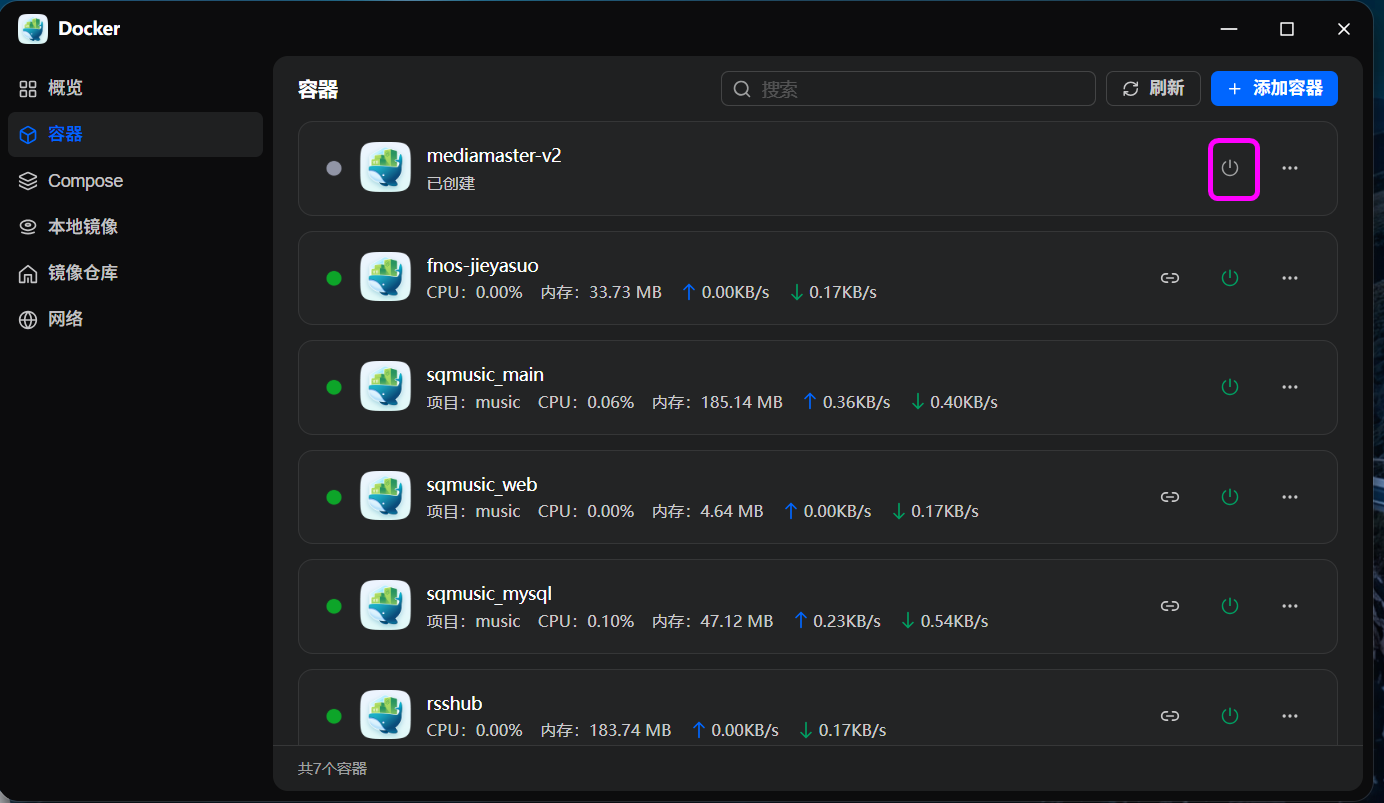This screenshot has height=803, width=1384.
Task: Click the 33.73 MB memory value
Action: point(625,293)
